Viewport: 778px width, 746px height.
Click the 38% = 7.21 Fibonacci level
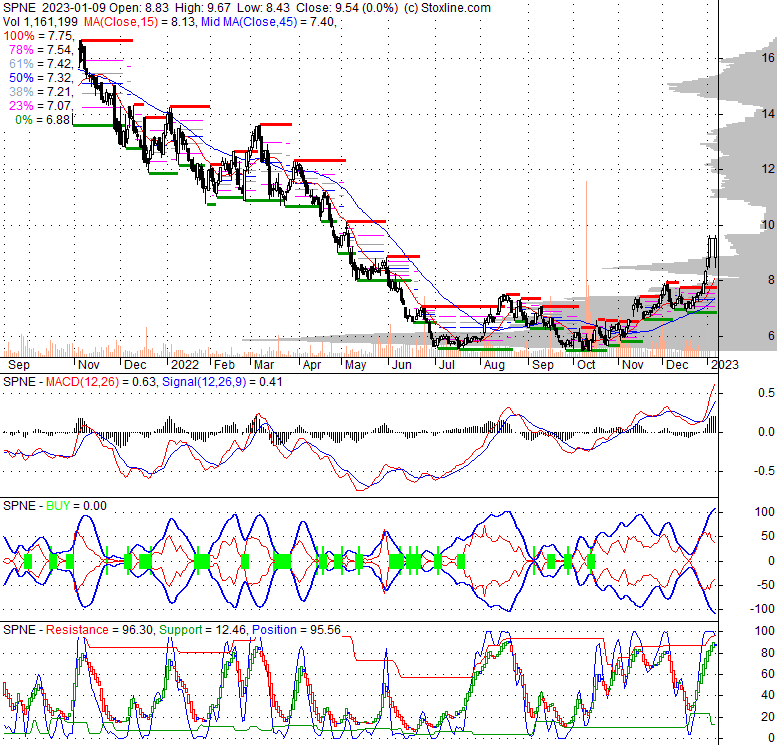pyautogui.click(x=41, y=92)
